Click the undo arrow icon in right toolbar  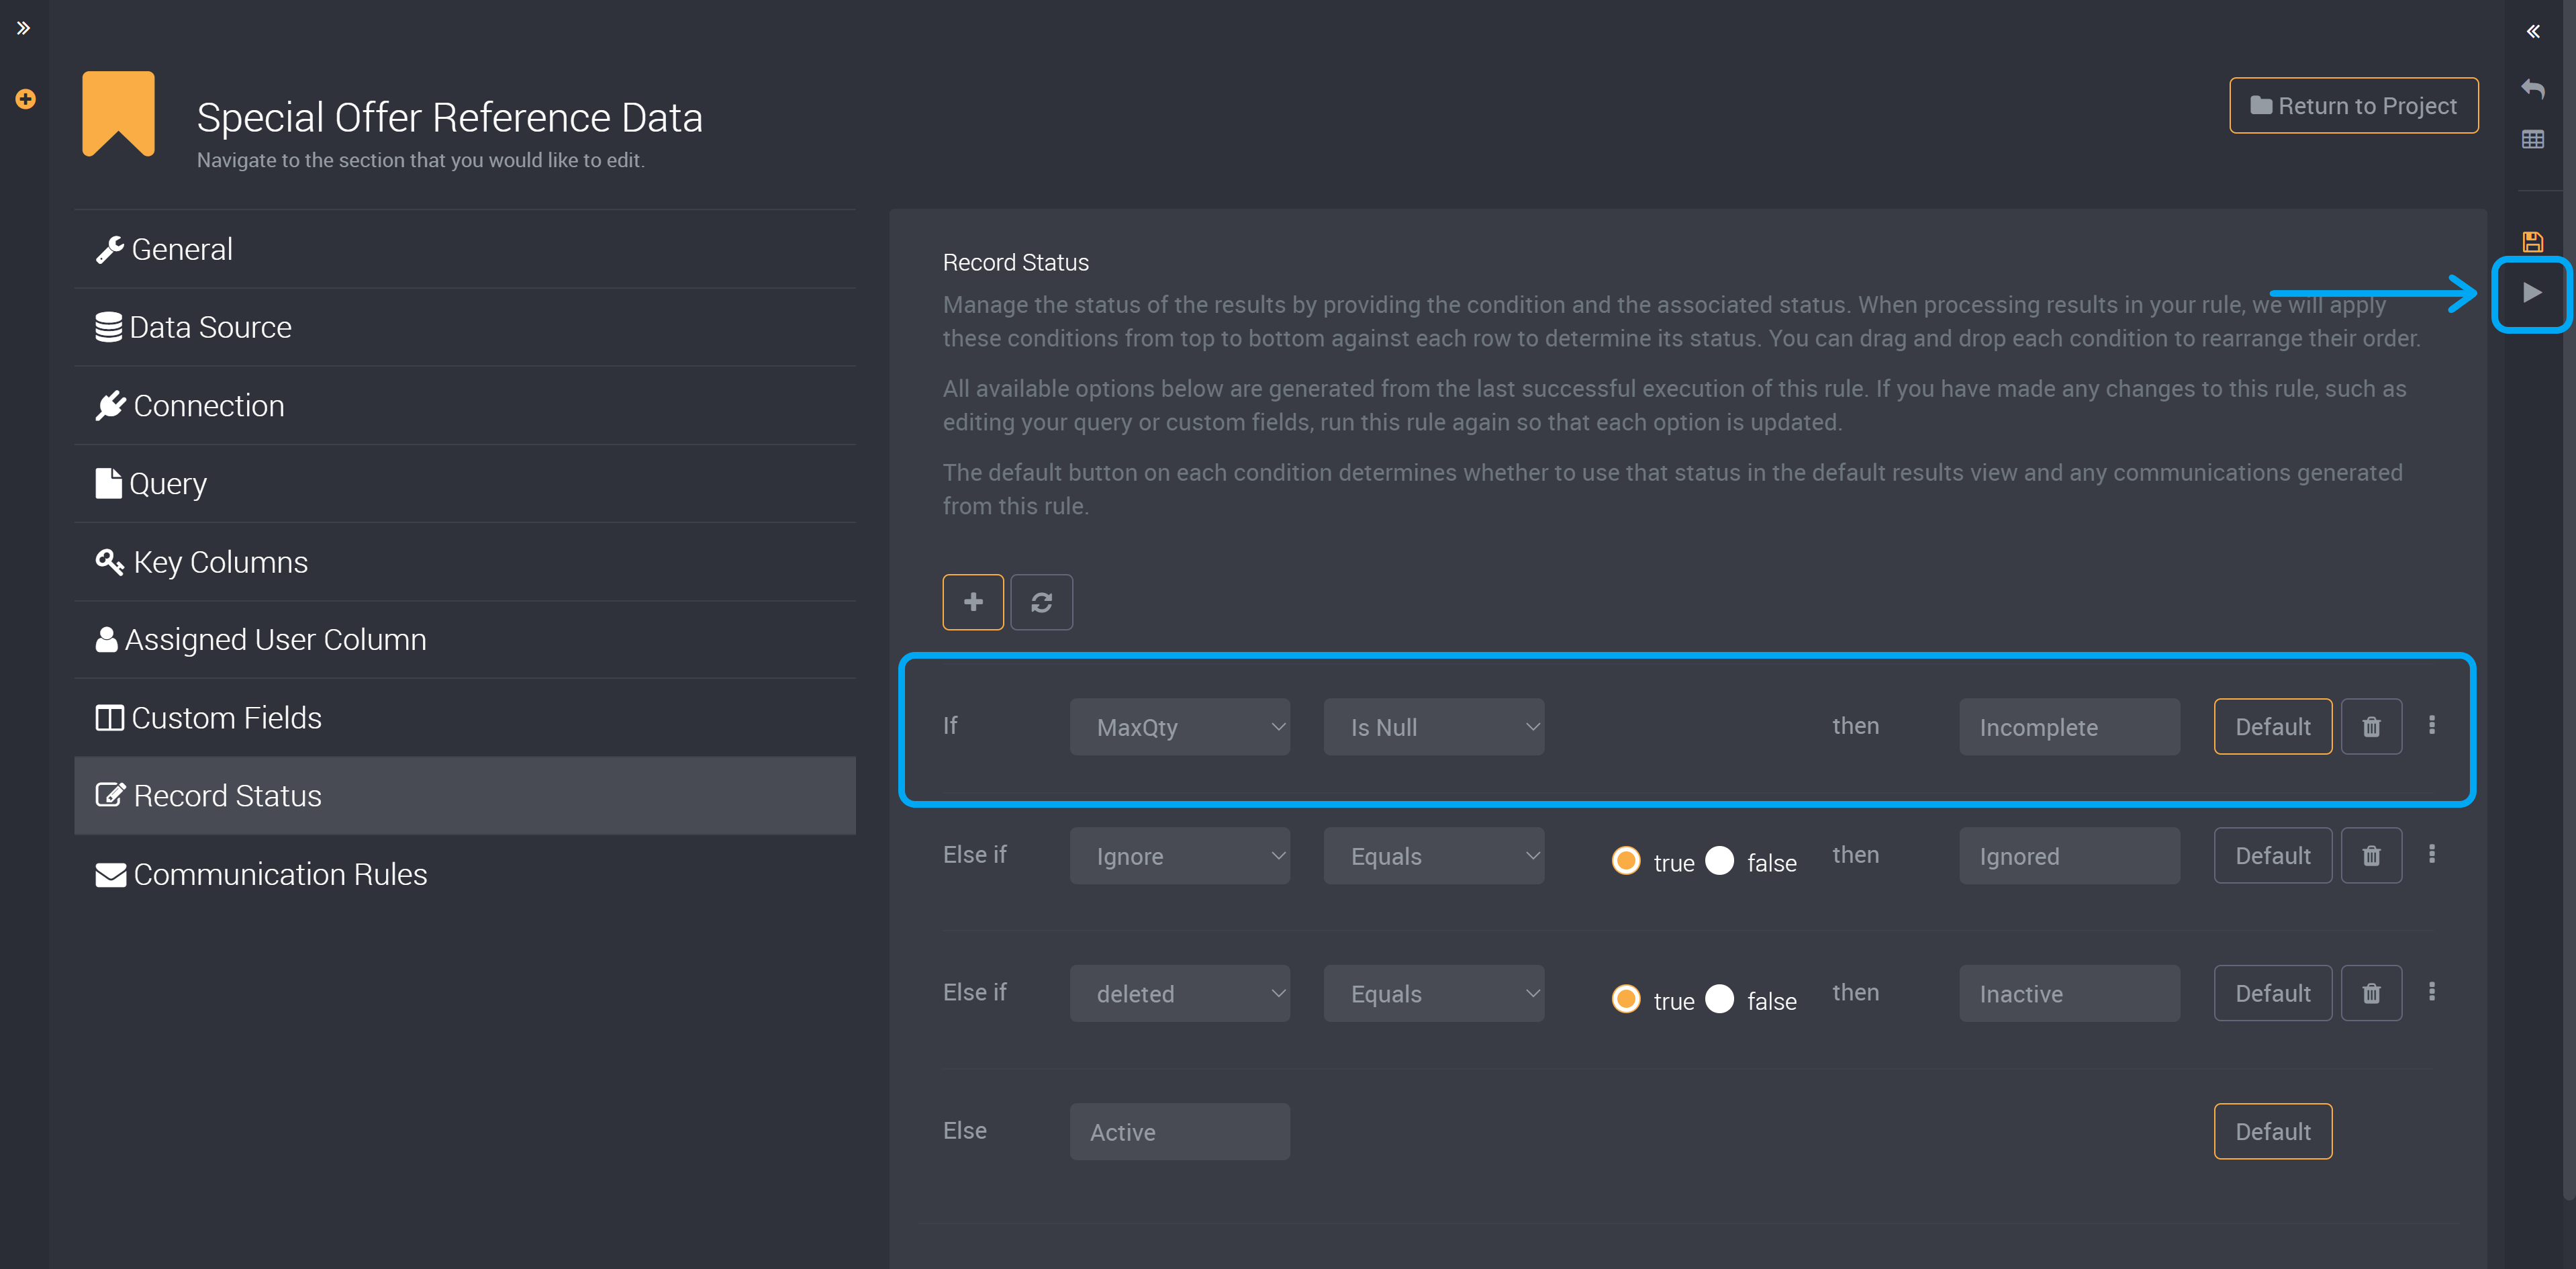point(2533,89)
